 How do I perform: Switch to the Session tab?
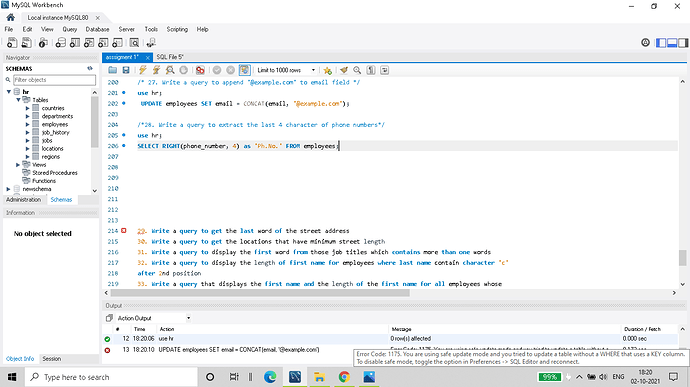point(51,359)
